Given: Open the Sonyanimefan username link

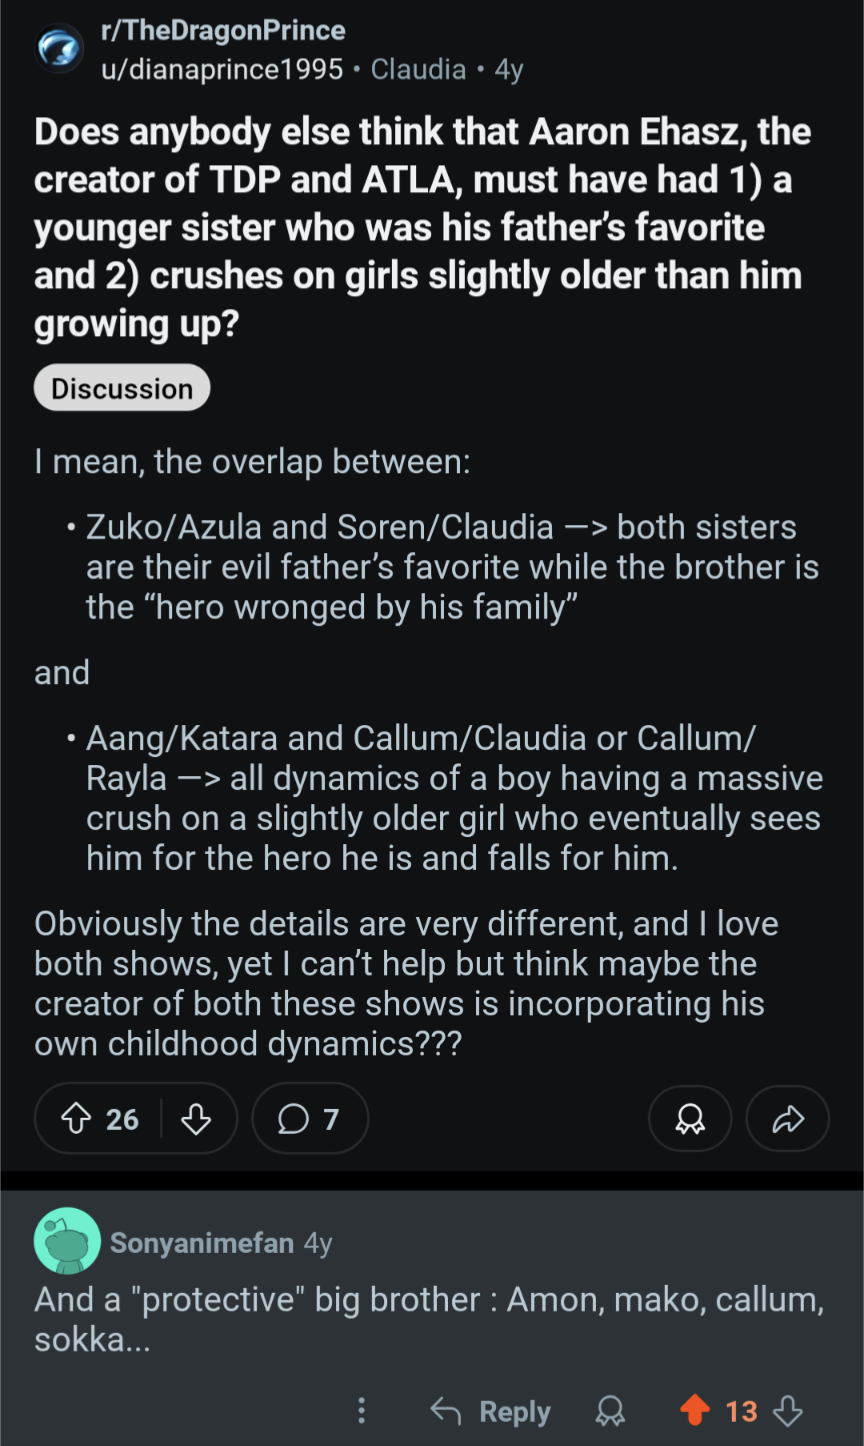Looking at the screenshot, I should click(202, 1242).
